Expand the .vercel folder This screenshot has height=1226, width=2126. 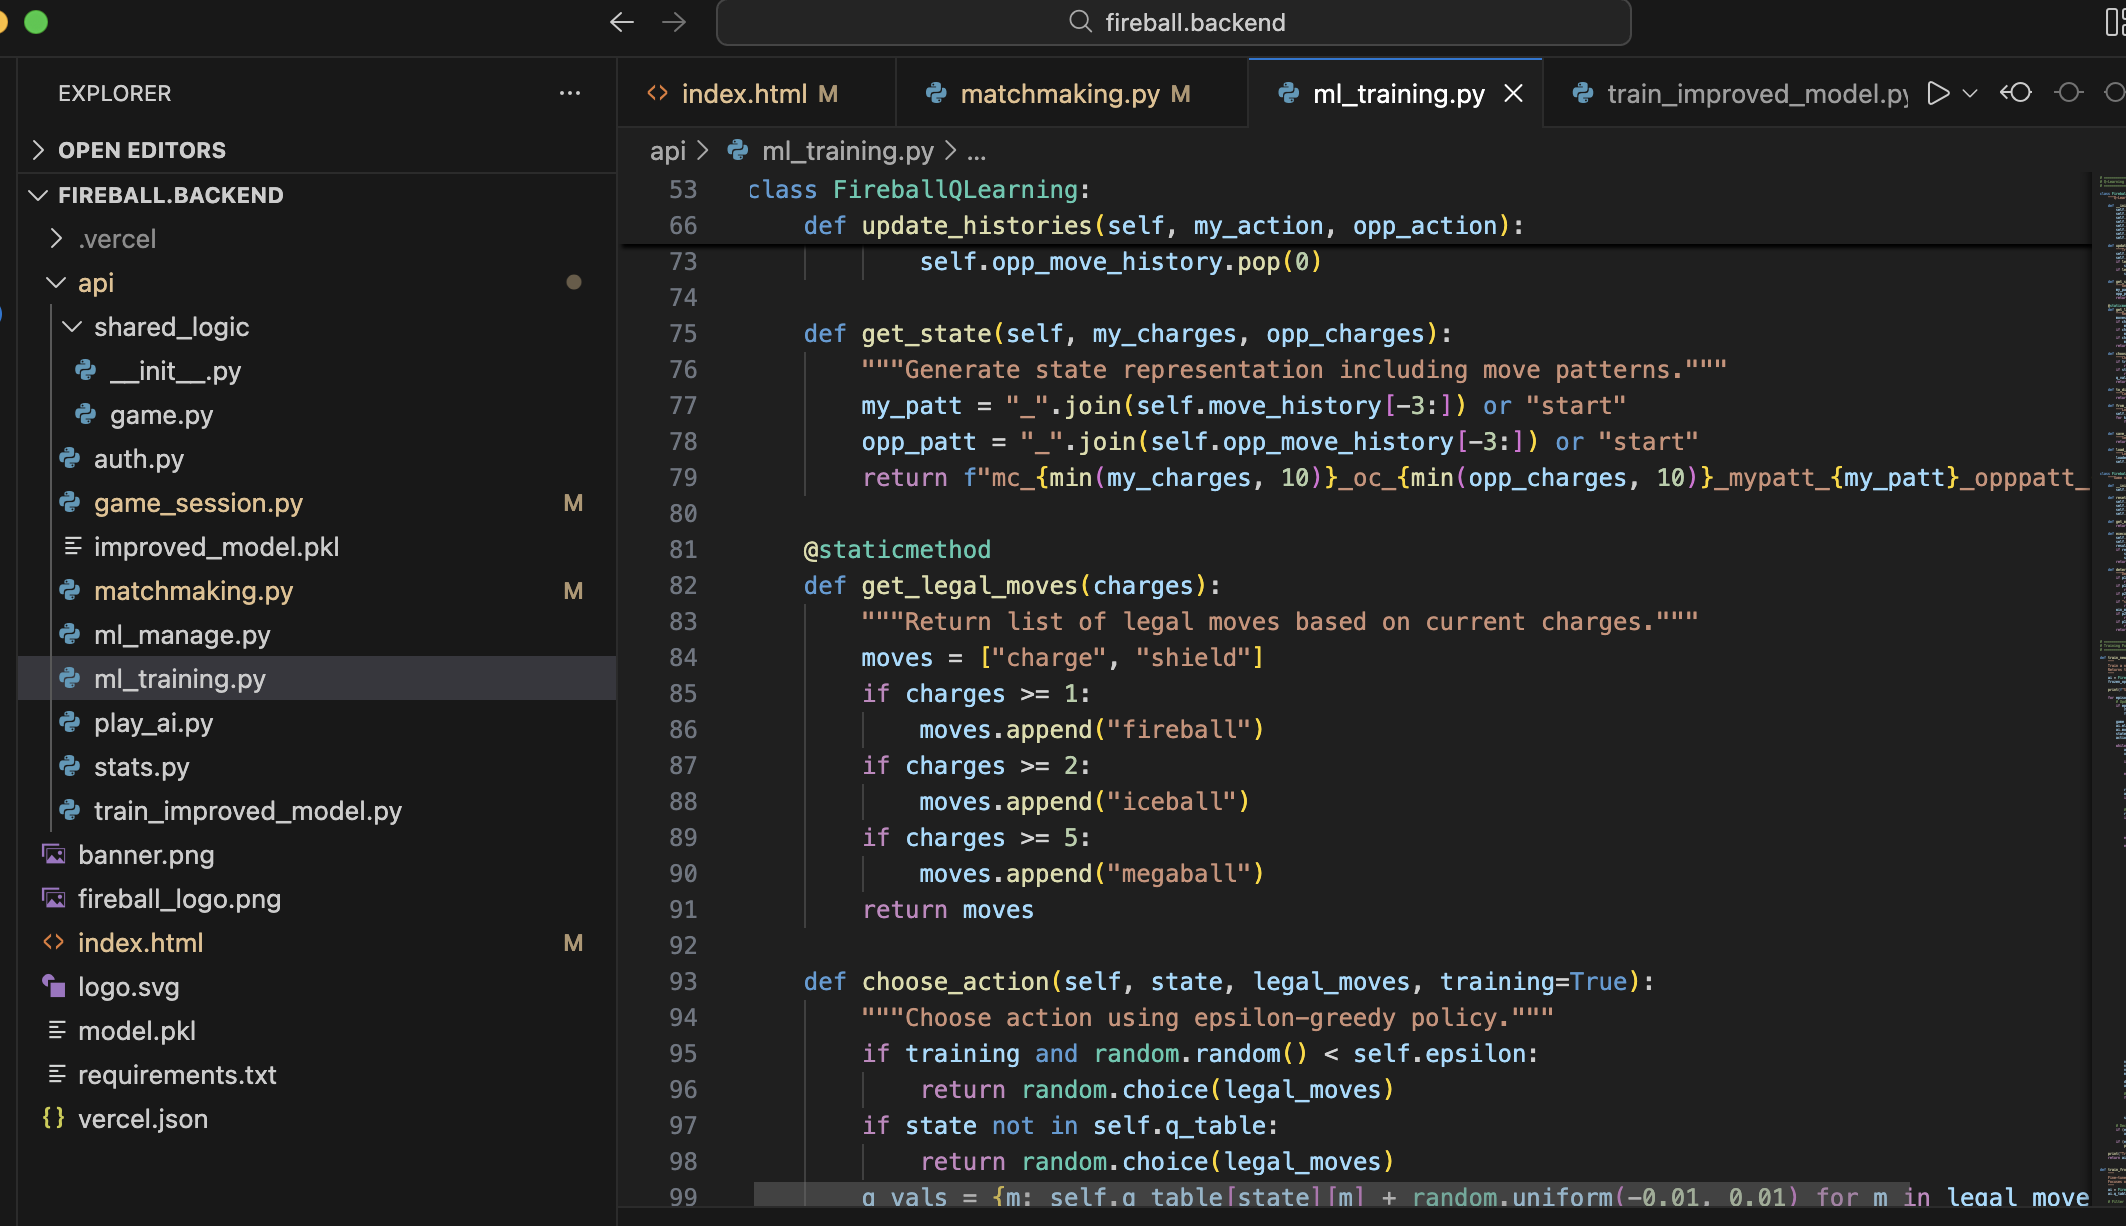click(117, 239)
